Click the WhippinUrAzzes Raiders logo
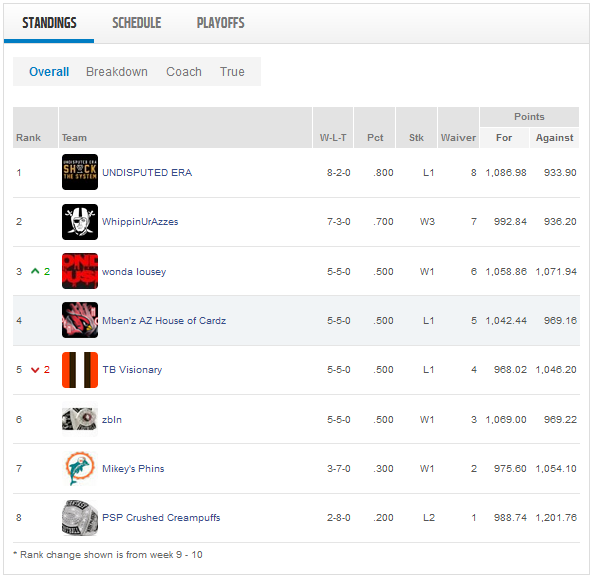Image resolution: width=594 pixels, height=582 pixels. pyautogui.click(x=80, y=222)
